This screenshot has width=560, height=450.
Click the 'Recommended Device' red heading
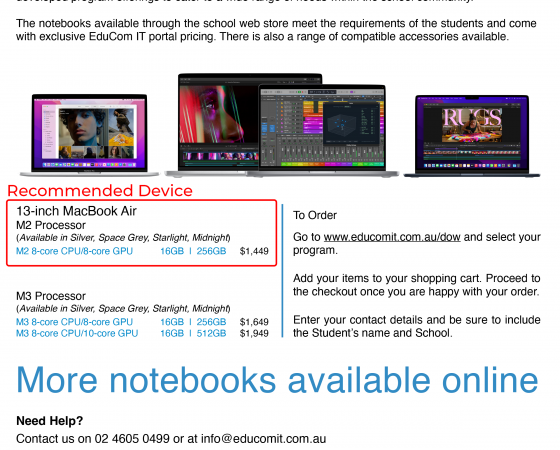[100, 191]
